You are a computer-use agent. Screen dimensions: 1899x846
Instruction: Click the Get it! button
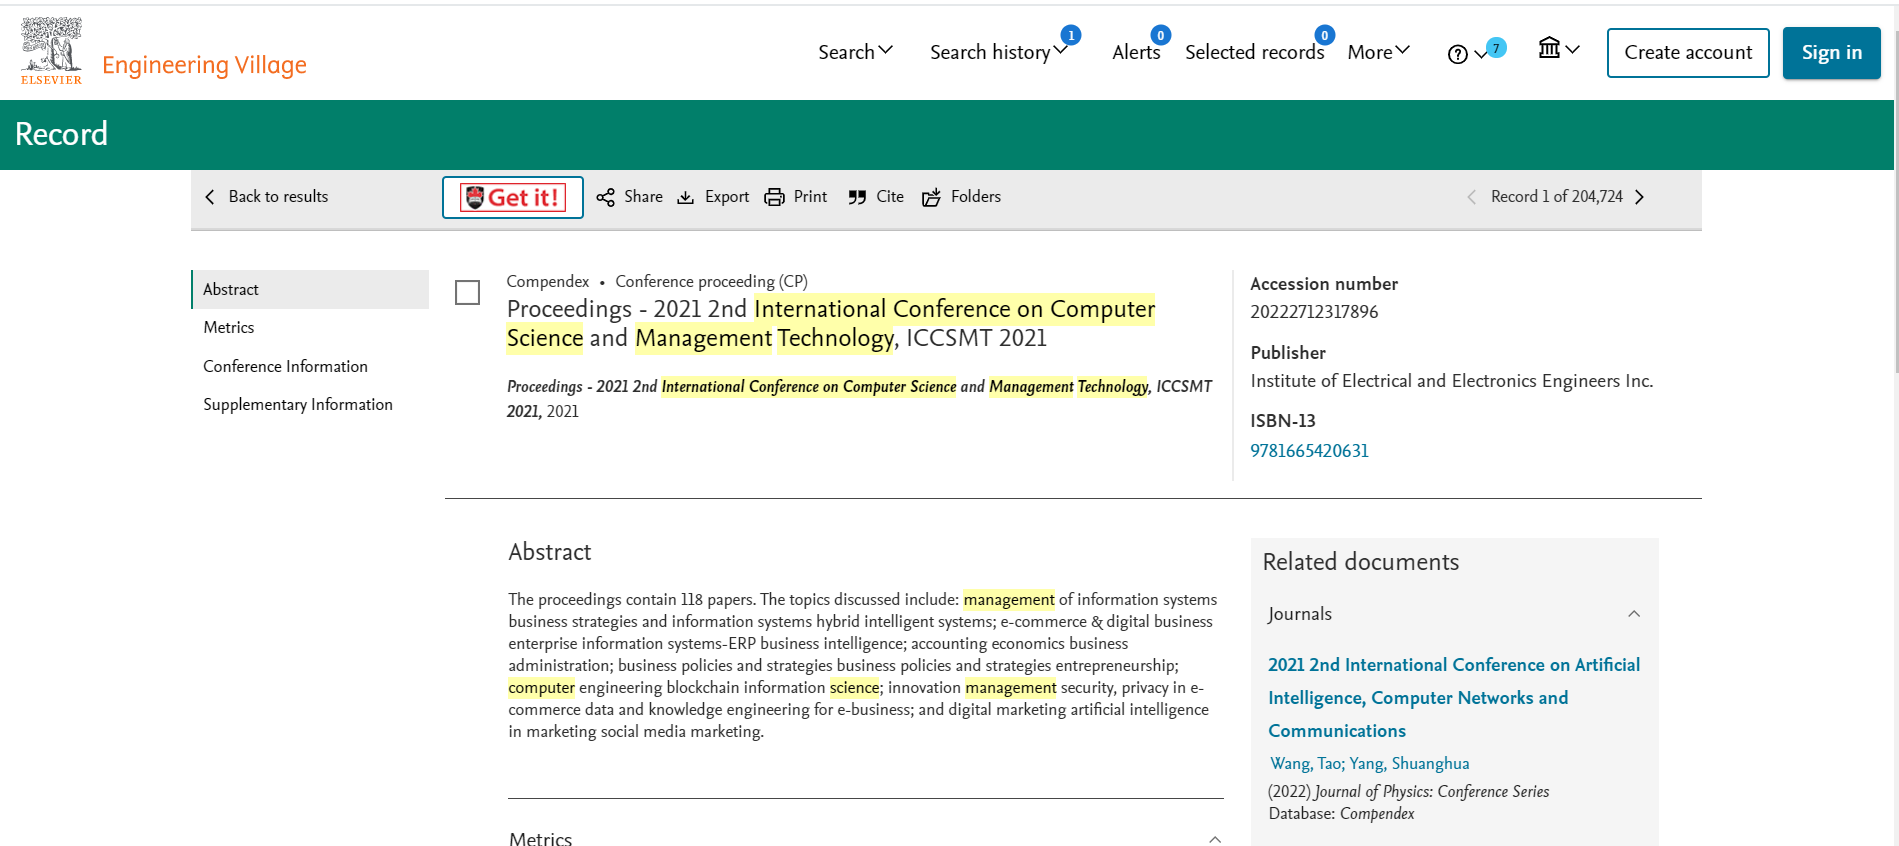[513, 198]
